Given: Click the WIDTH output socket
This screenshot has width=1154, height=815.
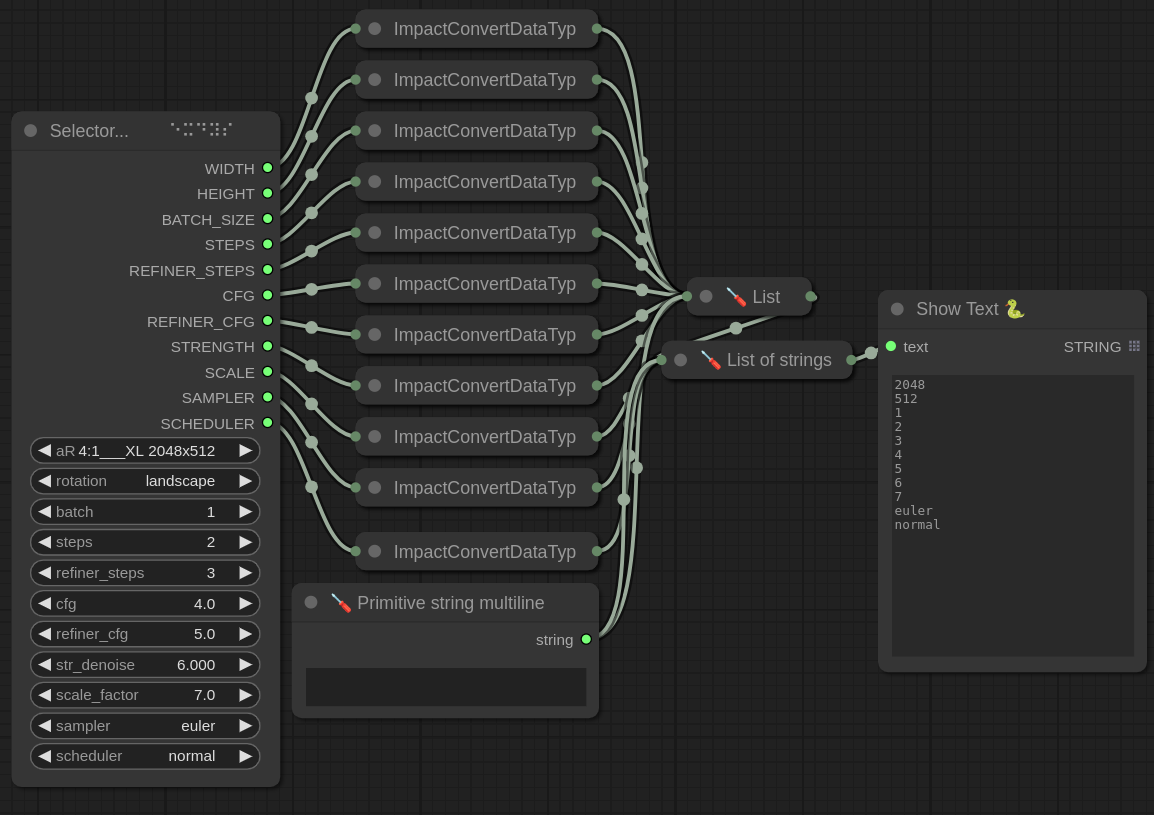Looking at the screenshot, I should (267, 168).
